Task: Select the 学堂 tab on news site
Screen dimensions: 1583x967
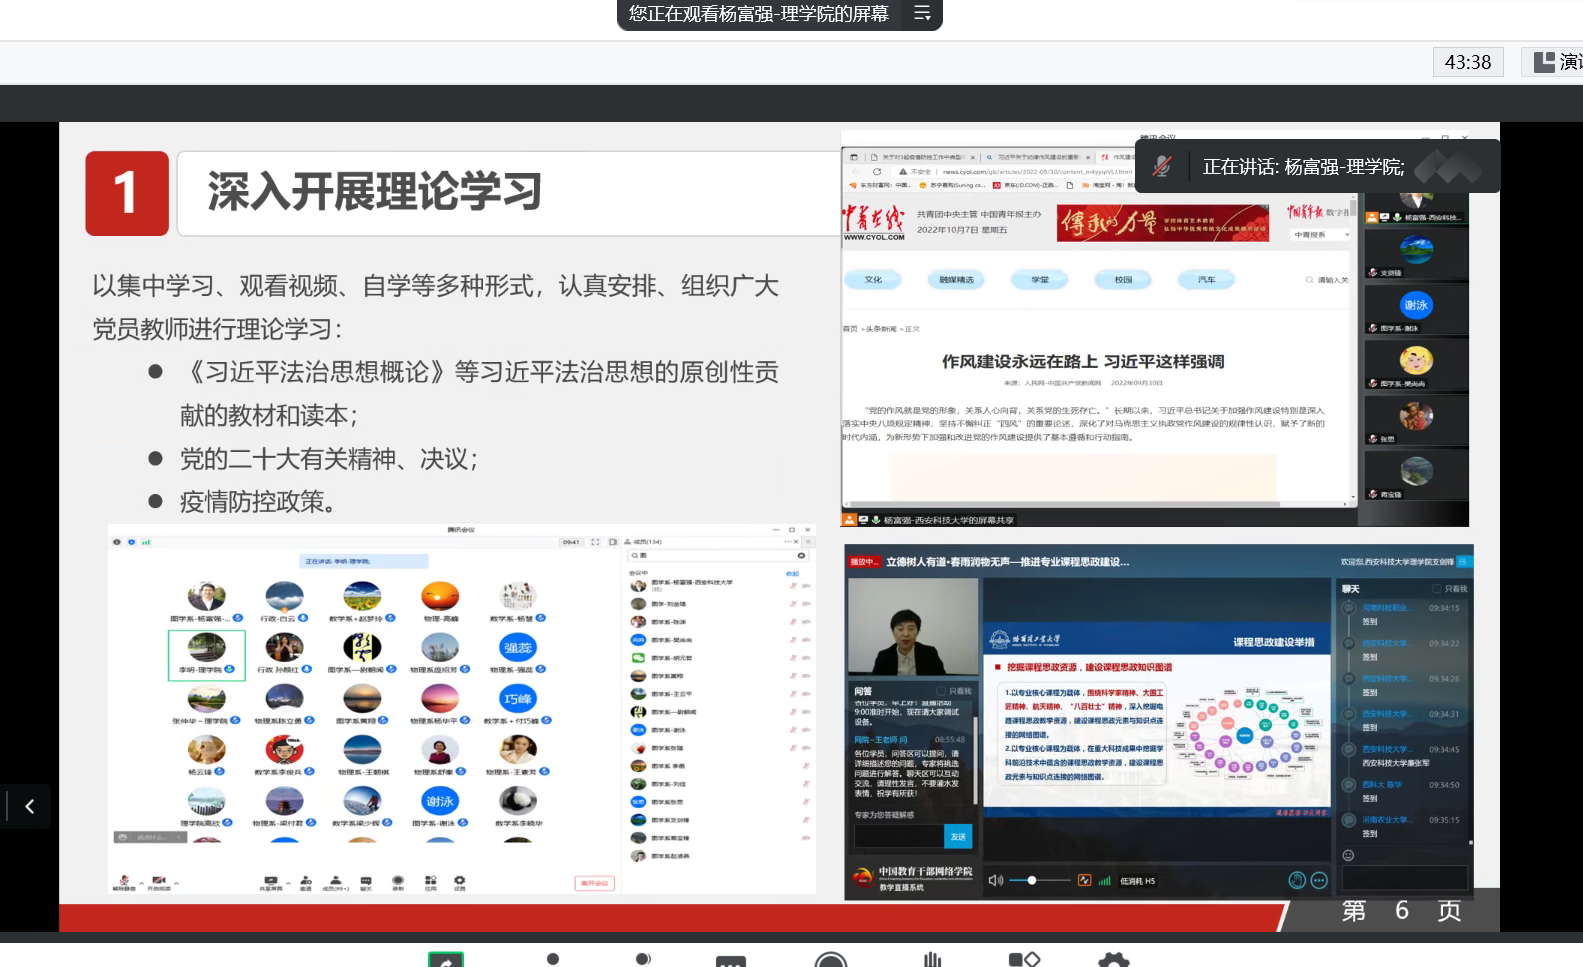Action: pos(1040,280)
